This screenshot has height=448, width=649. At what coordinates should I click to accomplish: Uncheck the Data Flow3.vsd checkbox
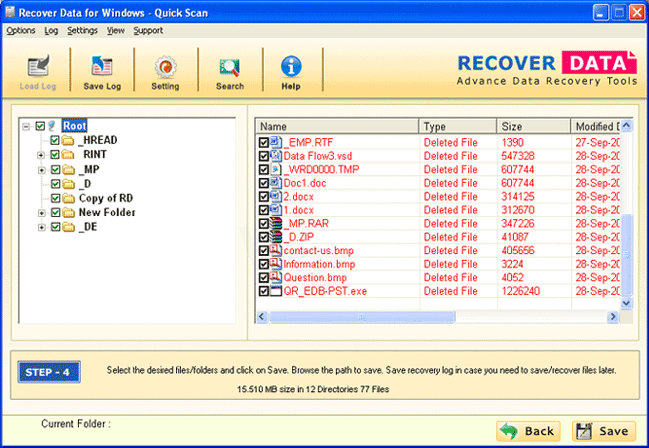pyautogui.click(x=264, y=156)
